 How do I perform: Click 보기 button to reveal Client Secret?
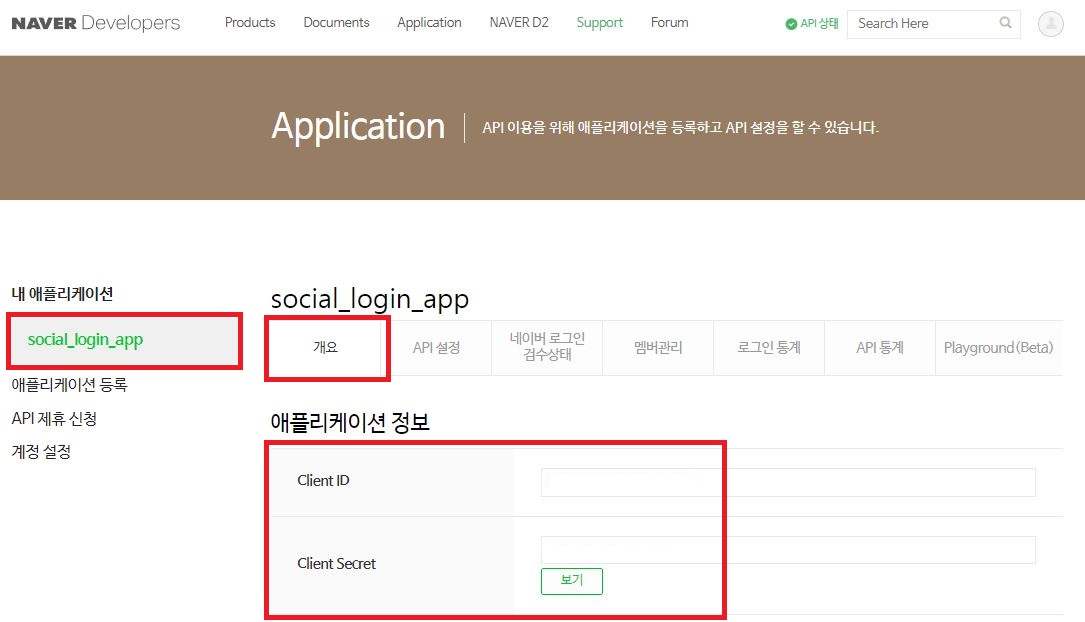572,581
